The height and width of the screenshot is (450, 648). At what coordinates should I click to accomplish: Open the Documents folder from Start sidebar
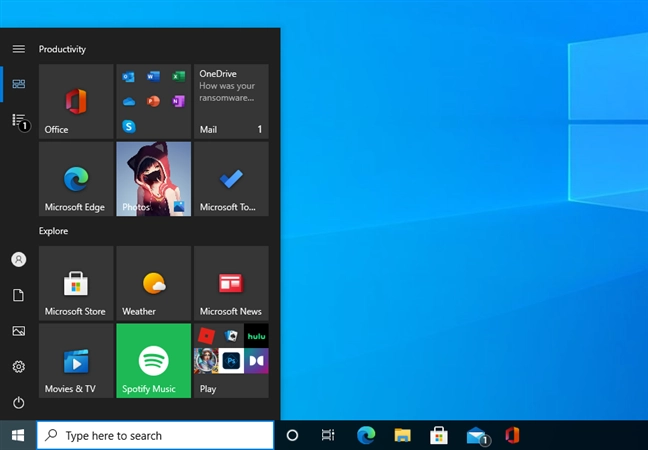[x=19, y=295]
